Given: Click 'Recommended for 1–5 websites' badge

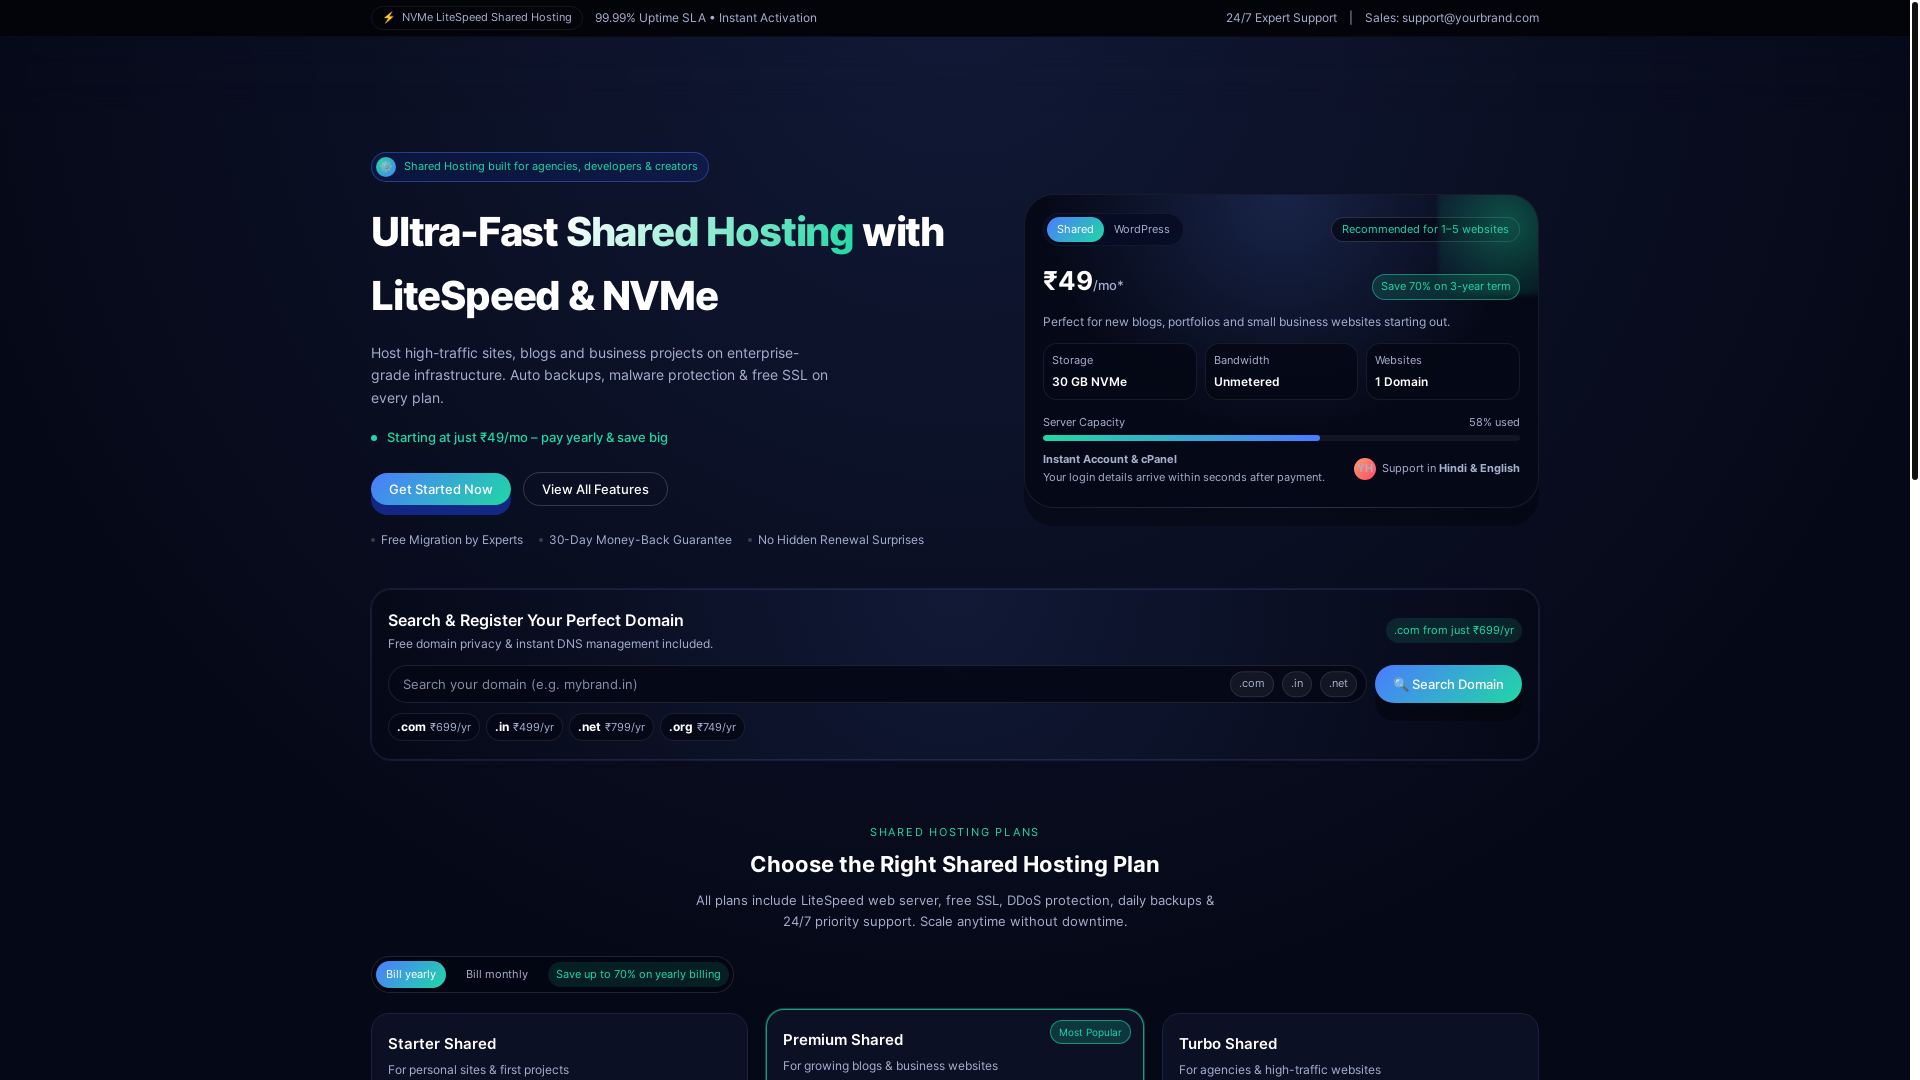Looking at the screenshot, I should click(x=1425, y=230).
